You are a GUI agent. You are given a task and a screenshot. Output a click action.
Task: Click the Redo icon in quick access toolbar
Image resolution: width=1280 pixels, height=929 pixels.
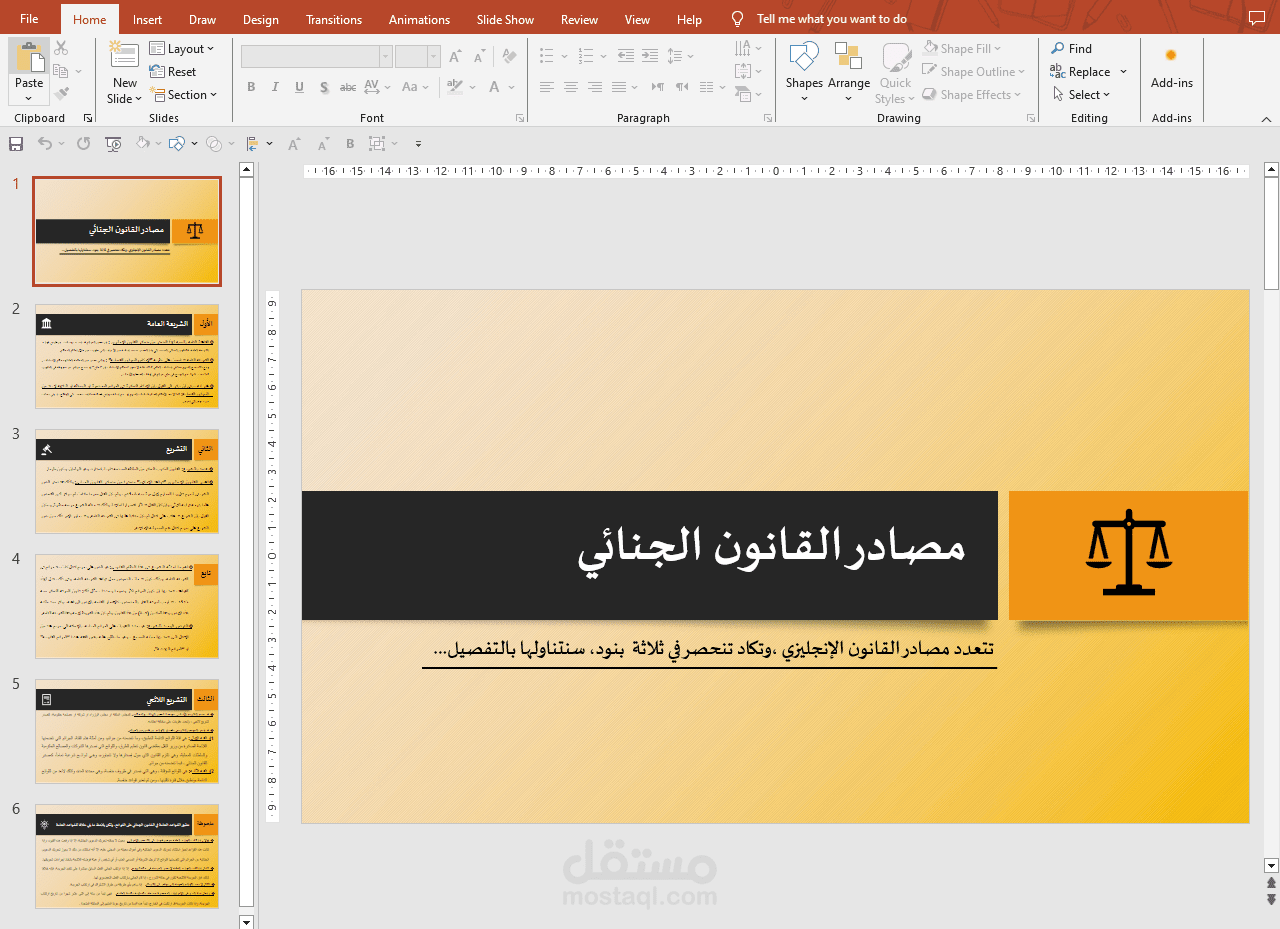click(x=83, y=144)
